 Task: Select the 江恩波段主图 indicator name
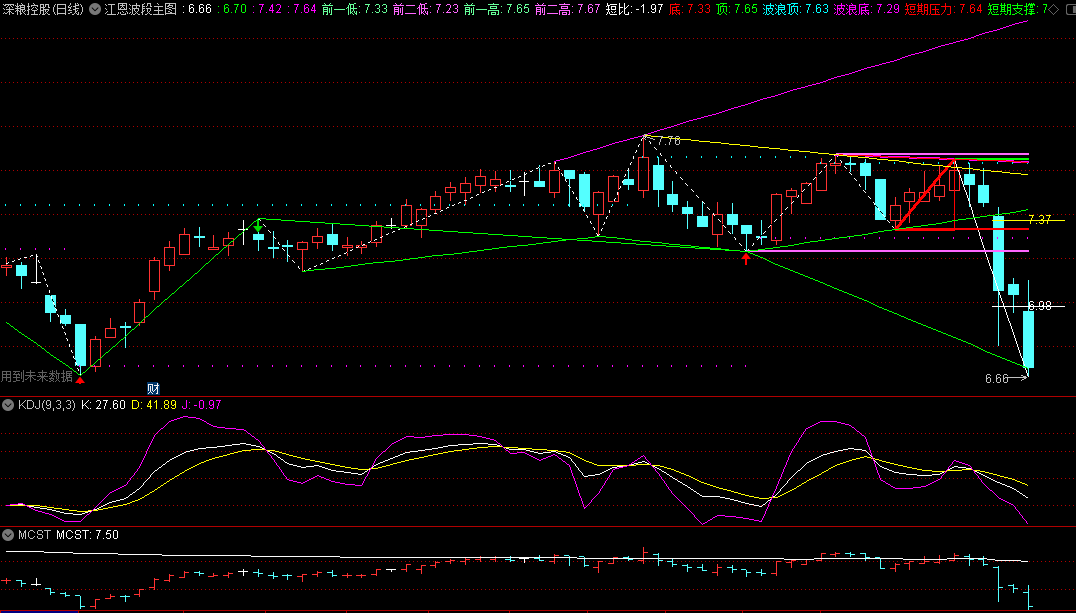pyautogui.click(x=140, y=10)
